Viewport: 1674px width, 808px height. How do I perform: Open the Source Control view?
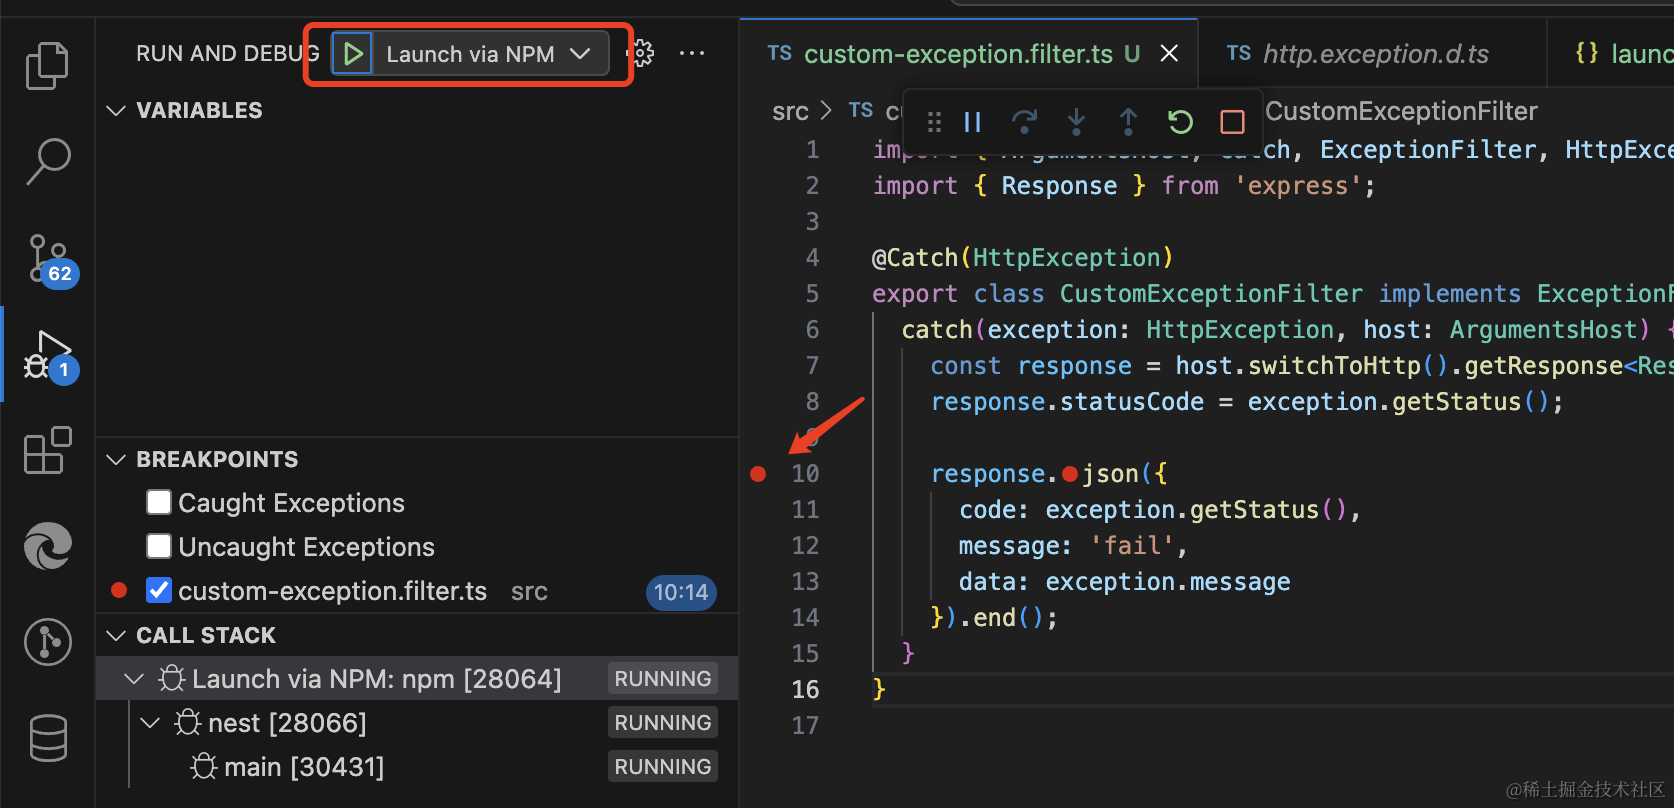pyautogui.click(x=47, y=259)
